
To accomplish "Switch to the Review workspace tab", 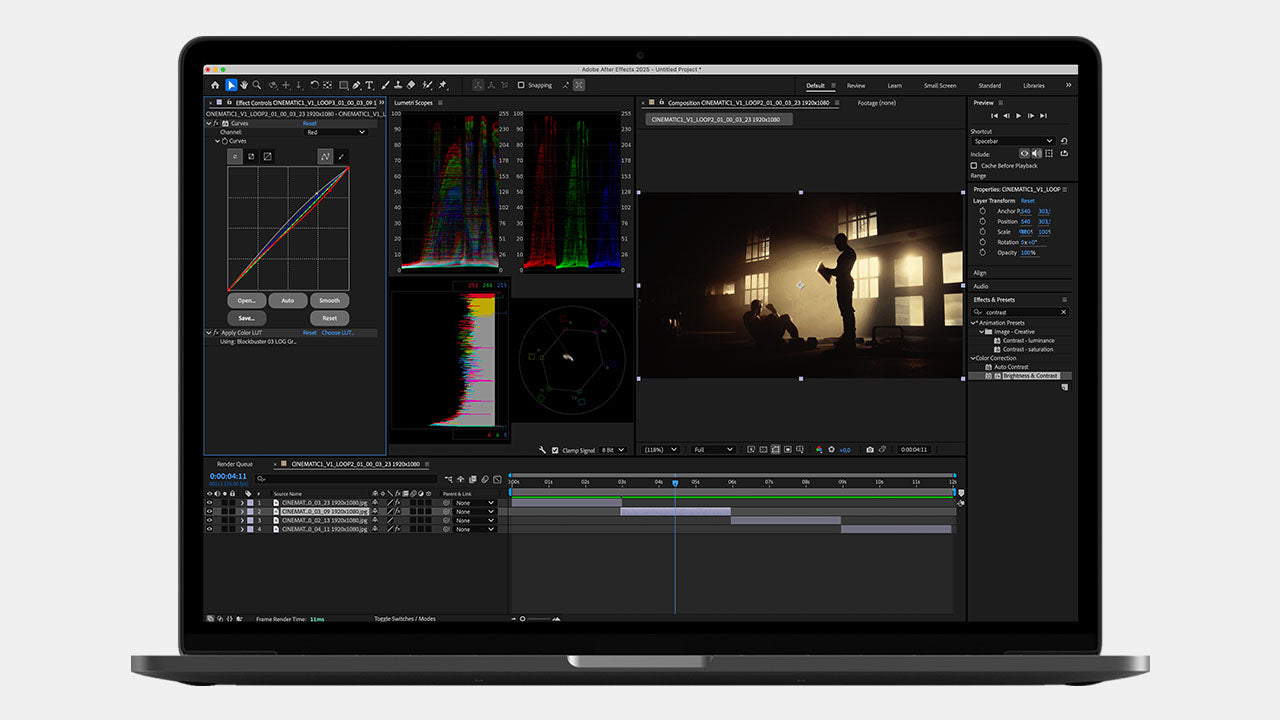I will coord(856,86).
